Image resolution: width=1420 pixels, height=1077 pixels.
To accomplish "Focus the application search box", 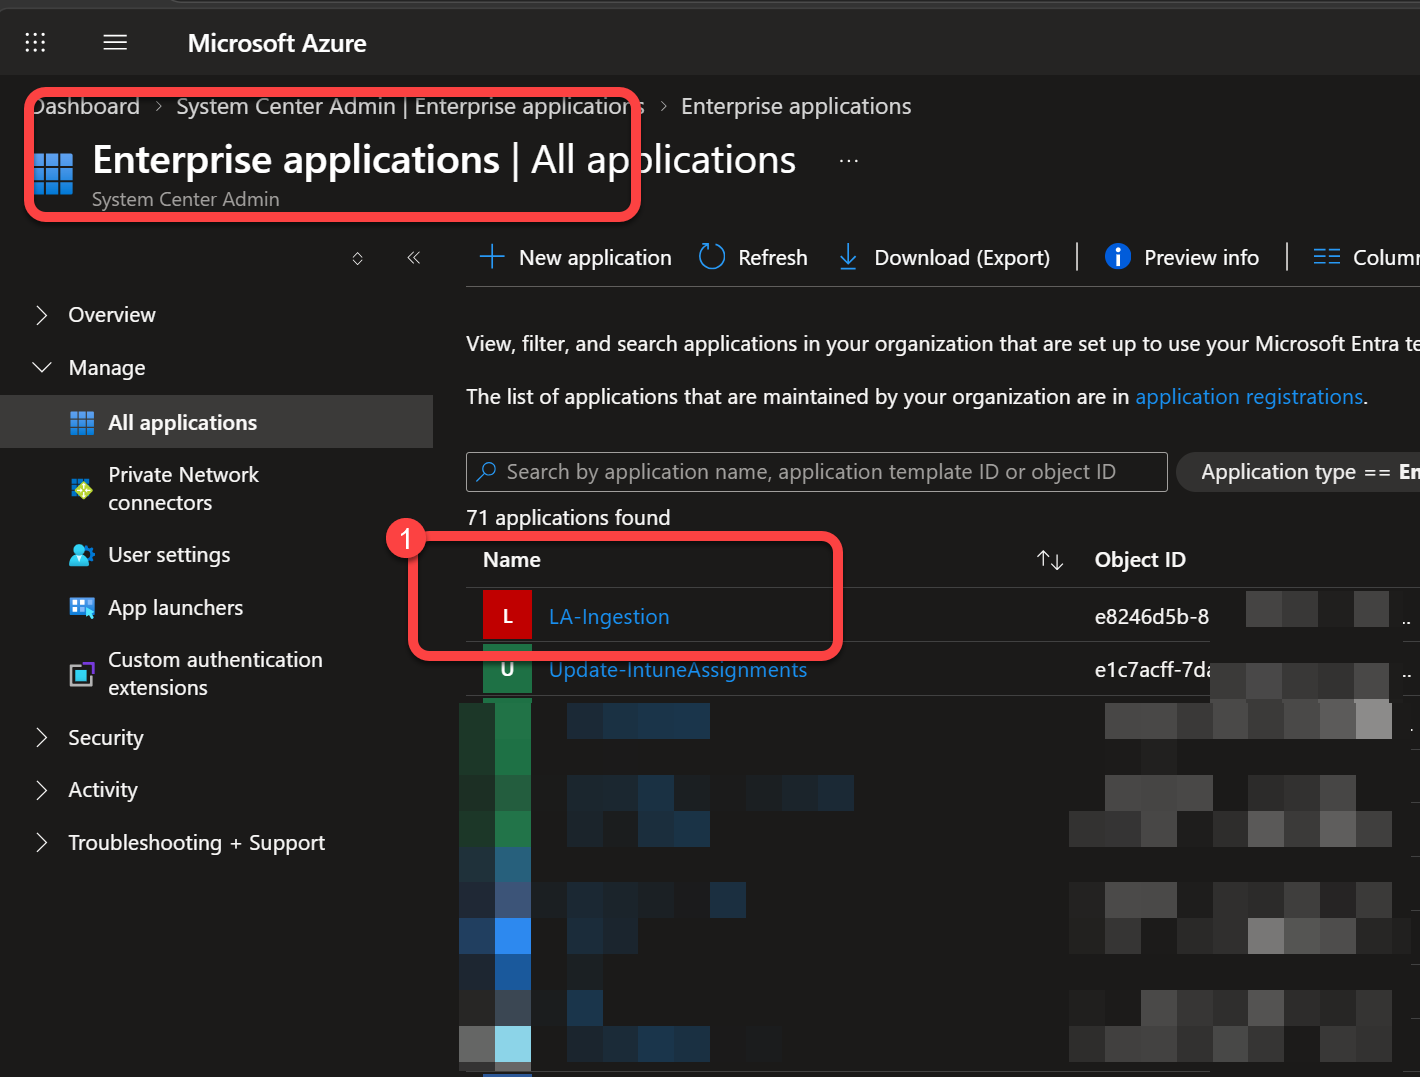I will coord(816,472).
